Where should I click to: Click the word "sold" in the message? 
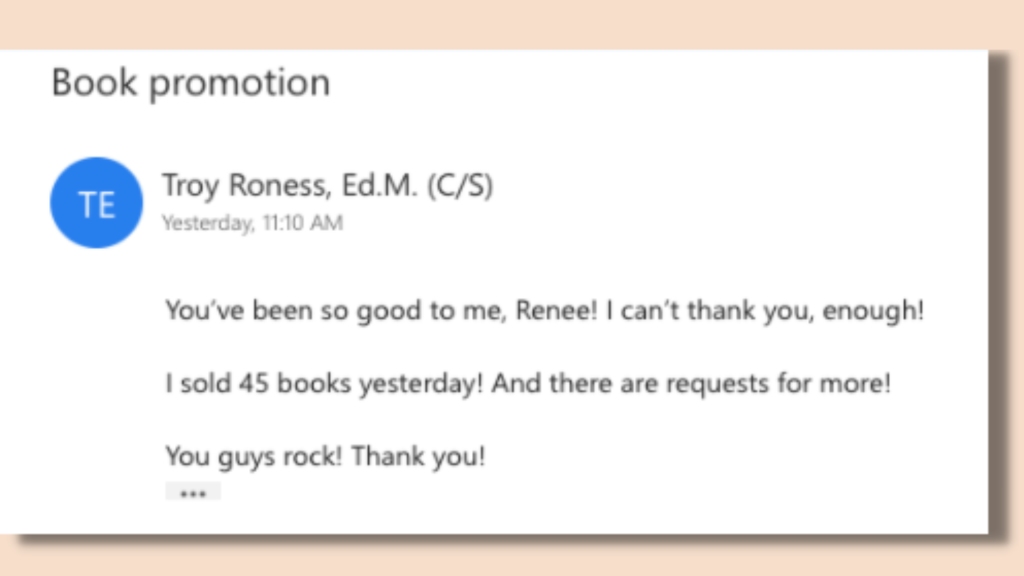pyautogui.click(x=205, y=384)
